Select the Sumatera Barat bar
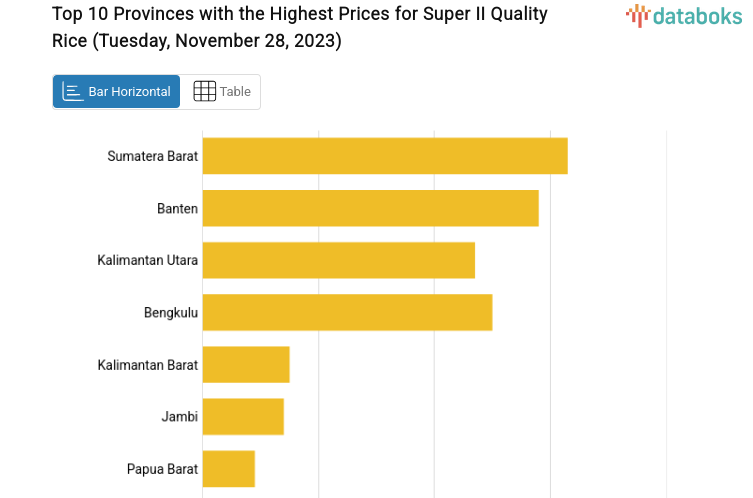 [x=385, y=156]
